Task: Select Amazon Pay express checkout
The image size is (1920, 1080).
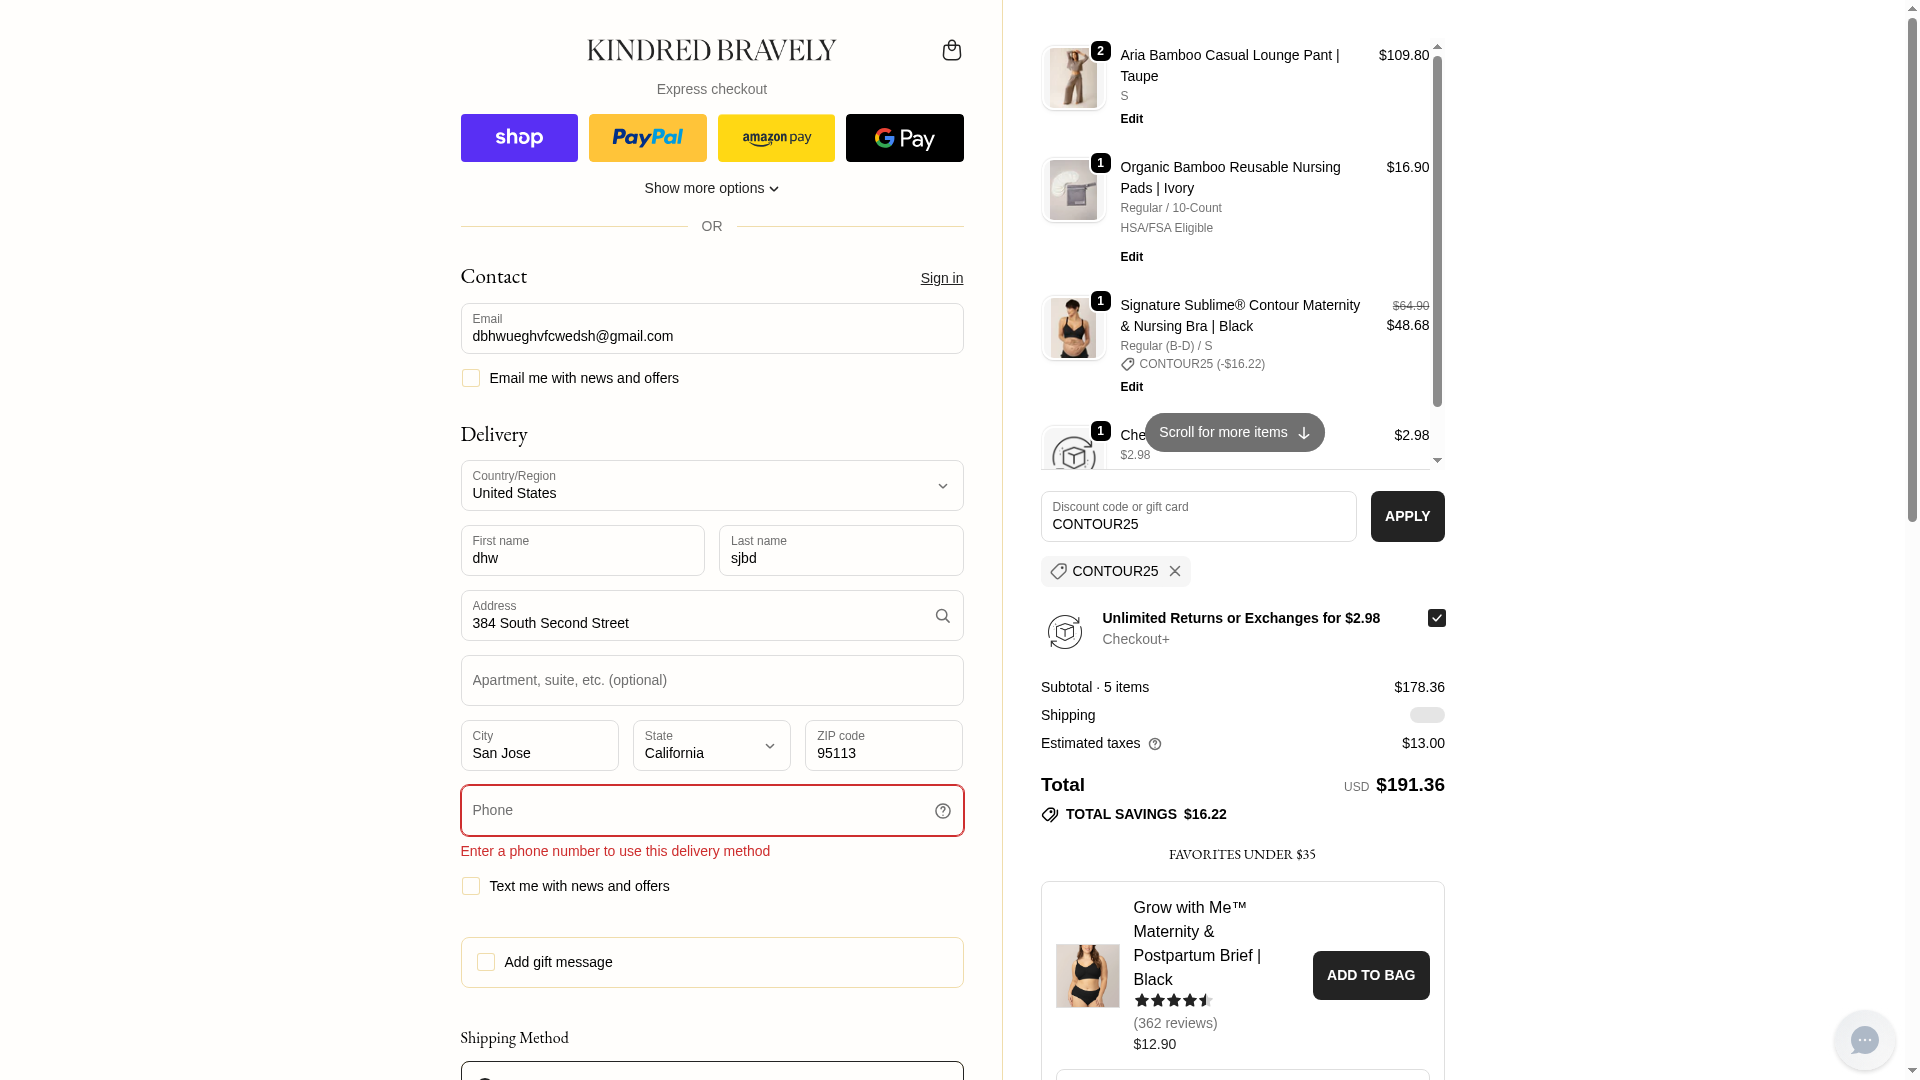Action: 776,138
